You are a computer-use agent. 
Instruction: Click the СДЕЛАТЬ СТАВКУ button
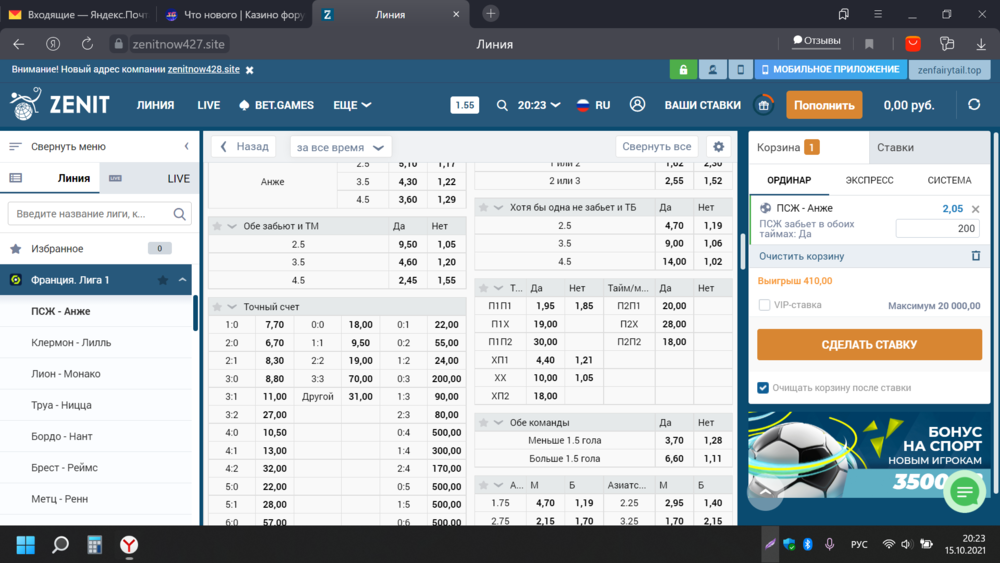(869, 344)
